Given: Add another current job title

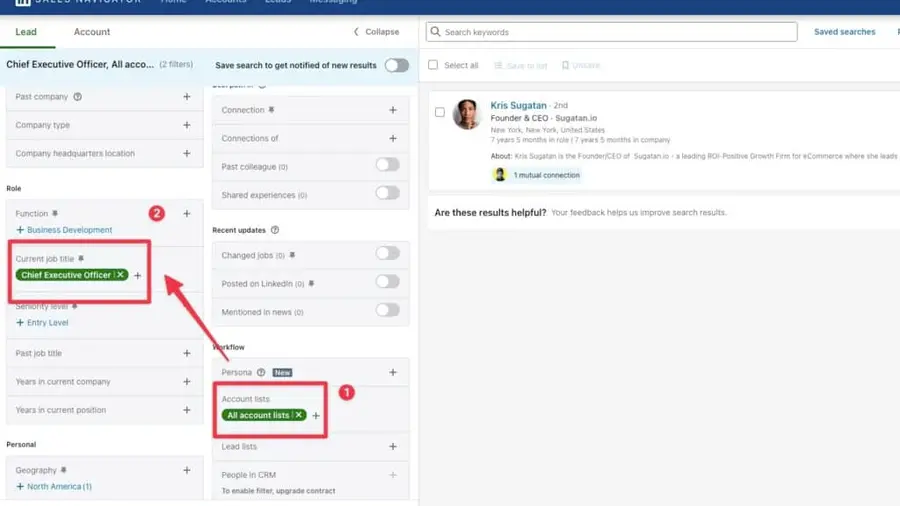Looking at the screenshot, I should (137, 275).
